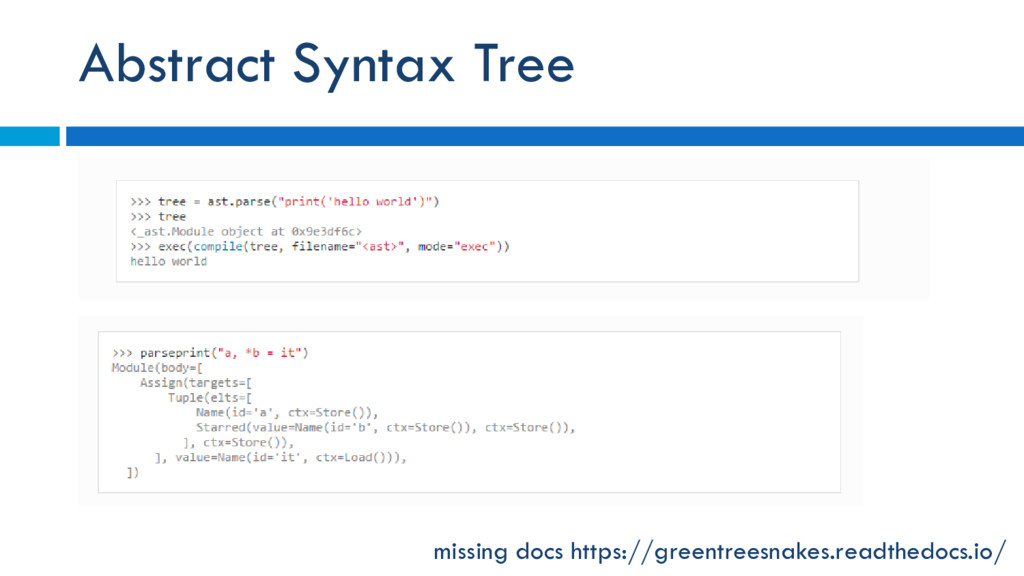Click the second '>>> tree' prompt line
The width and height of the screenshot is (1024, 576).
[158, 217]
